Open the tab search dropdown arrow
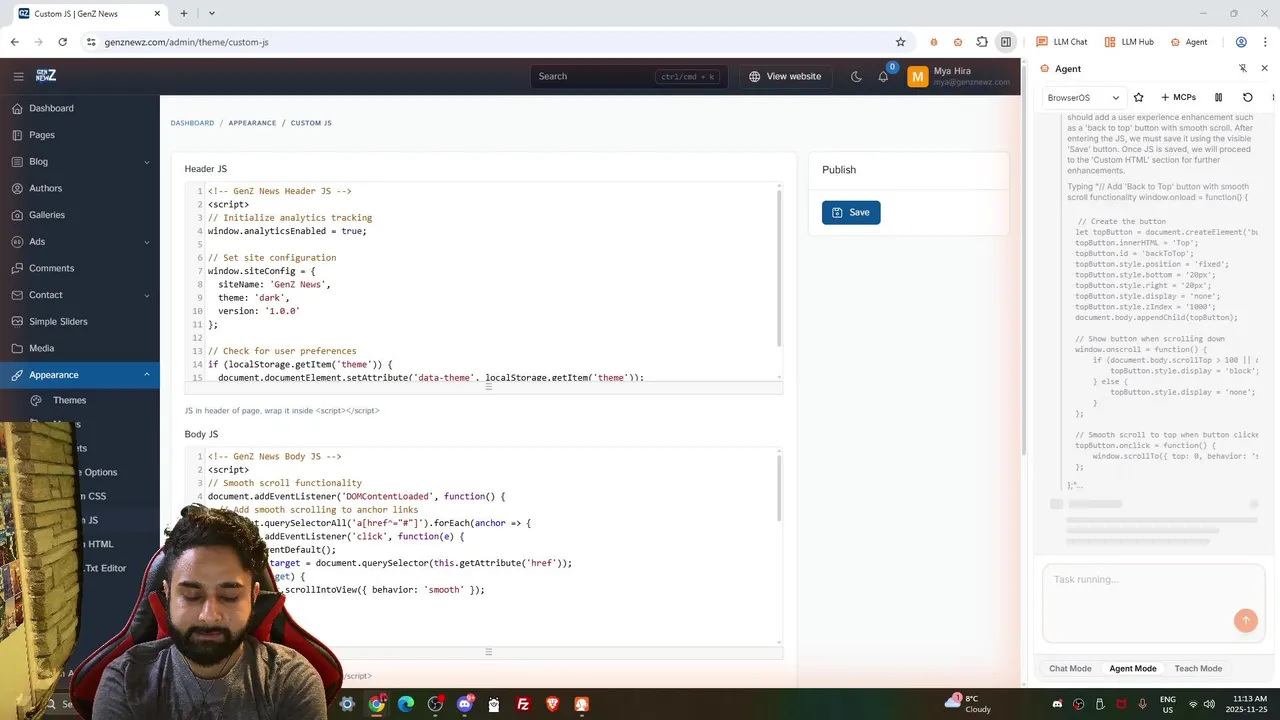1280x720 pixels. coord(212,13)
